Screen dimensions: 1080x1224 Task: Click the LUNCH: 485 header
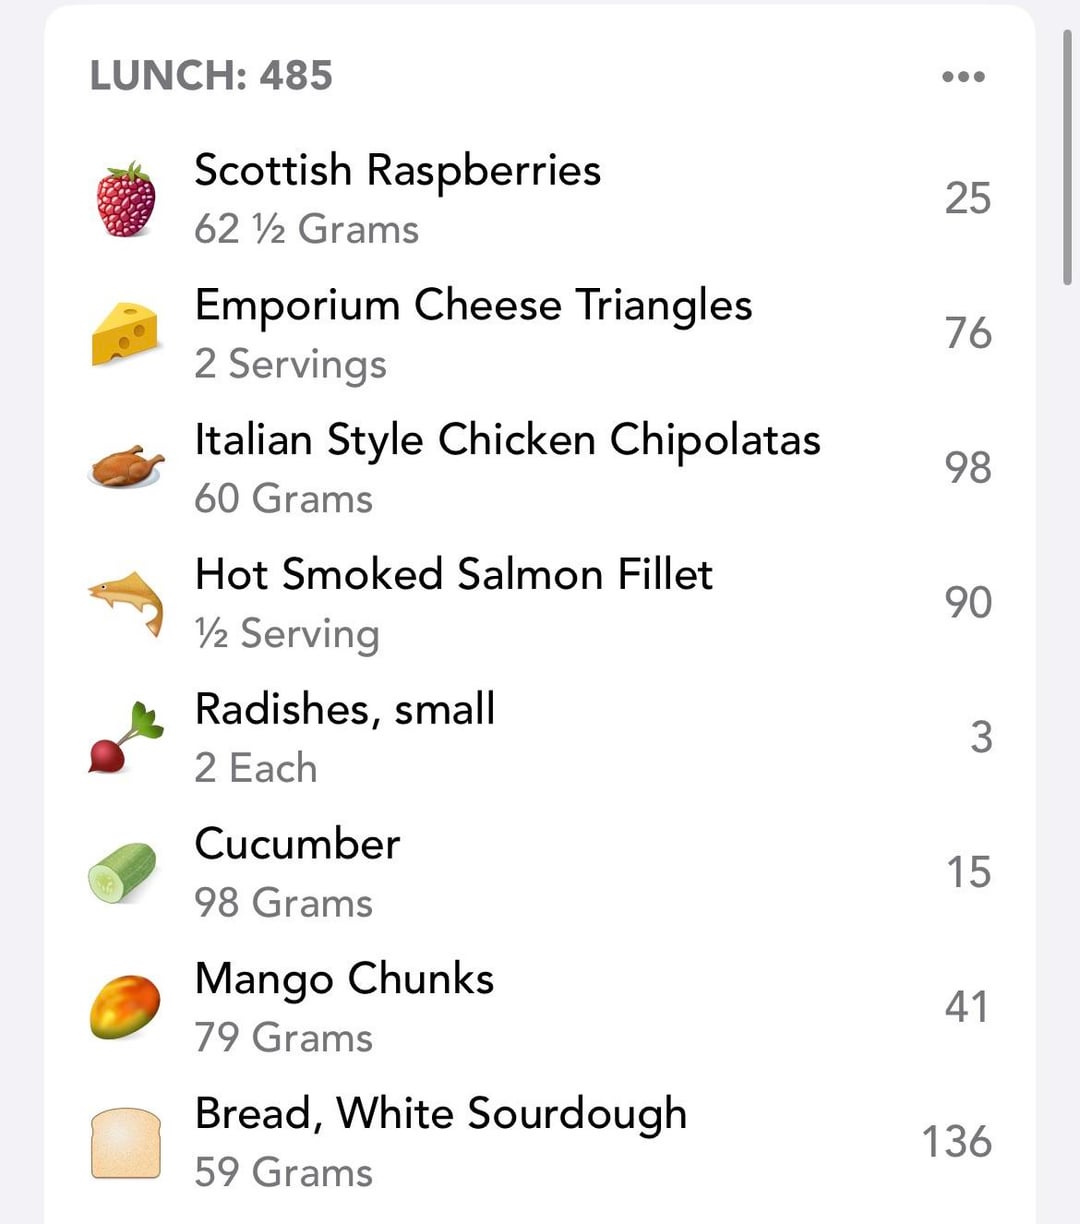pos(211,76)
